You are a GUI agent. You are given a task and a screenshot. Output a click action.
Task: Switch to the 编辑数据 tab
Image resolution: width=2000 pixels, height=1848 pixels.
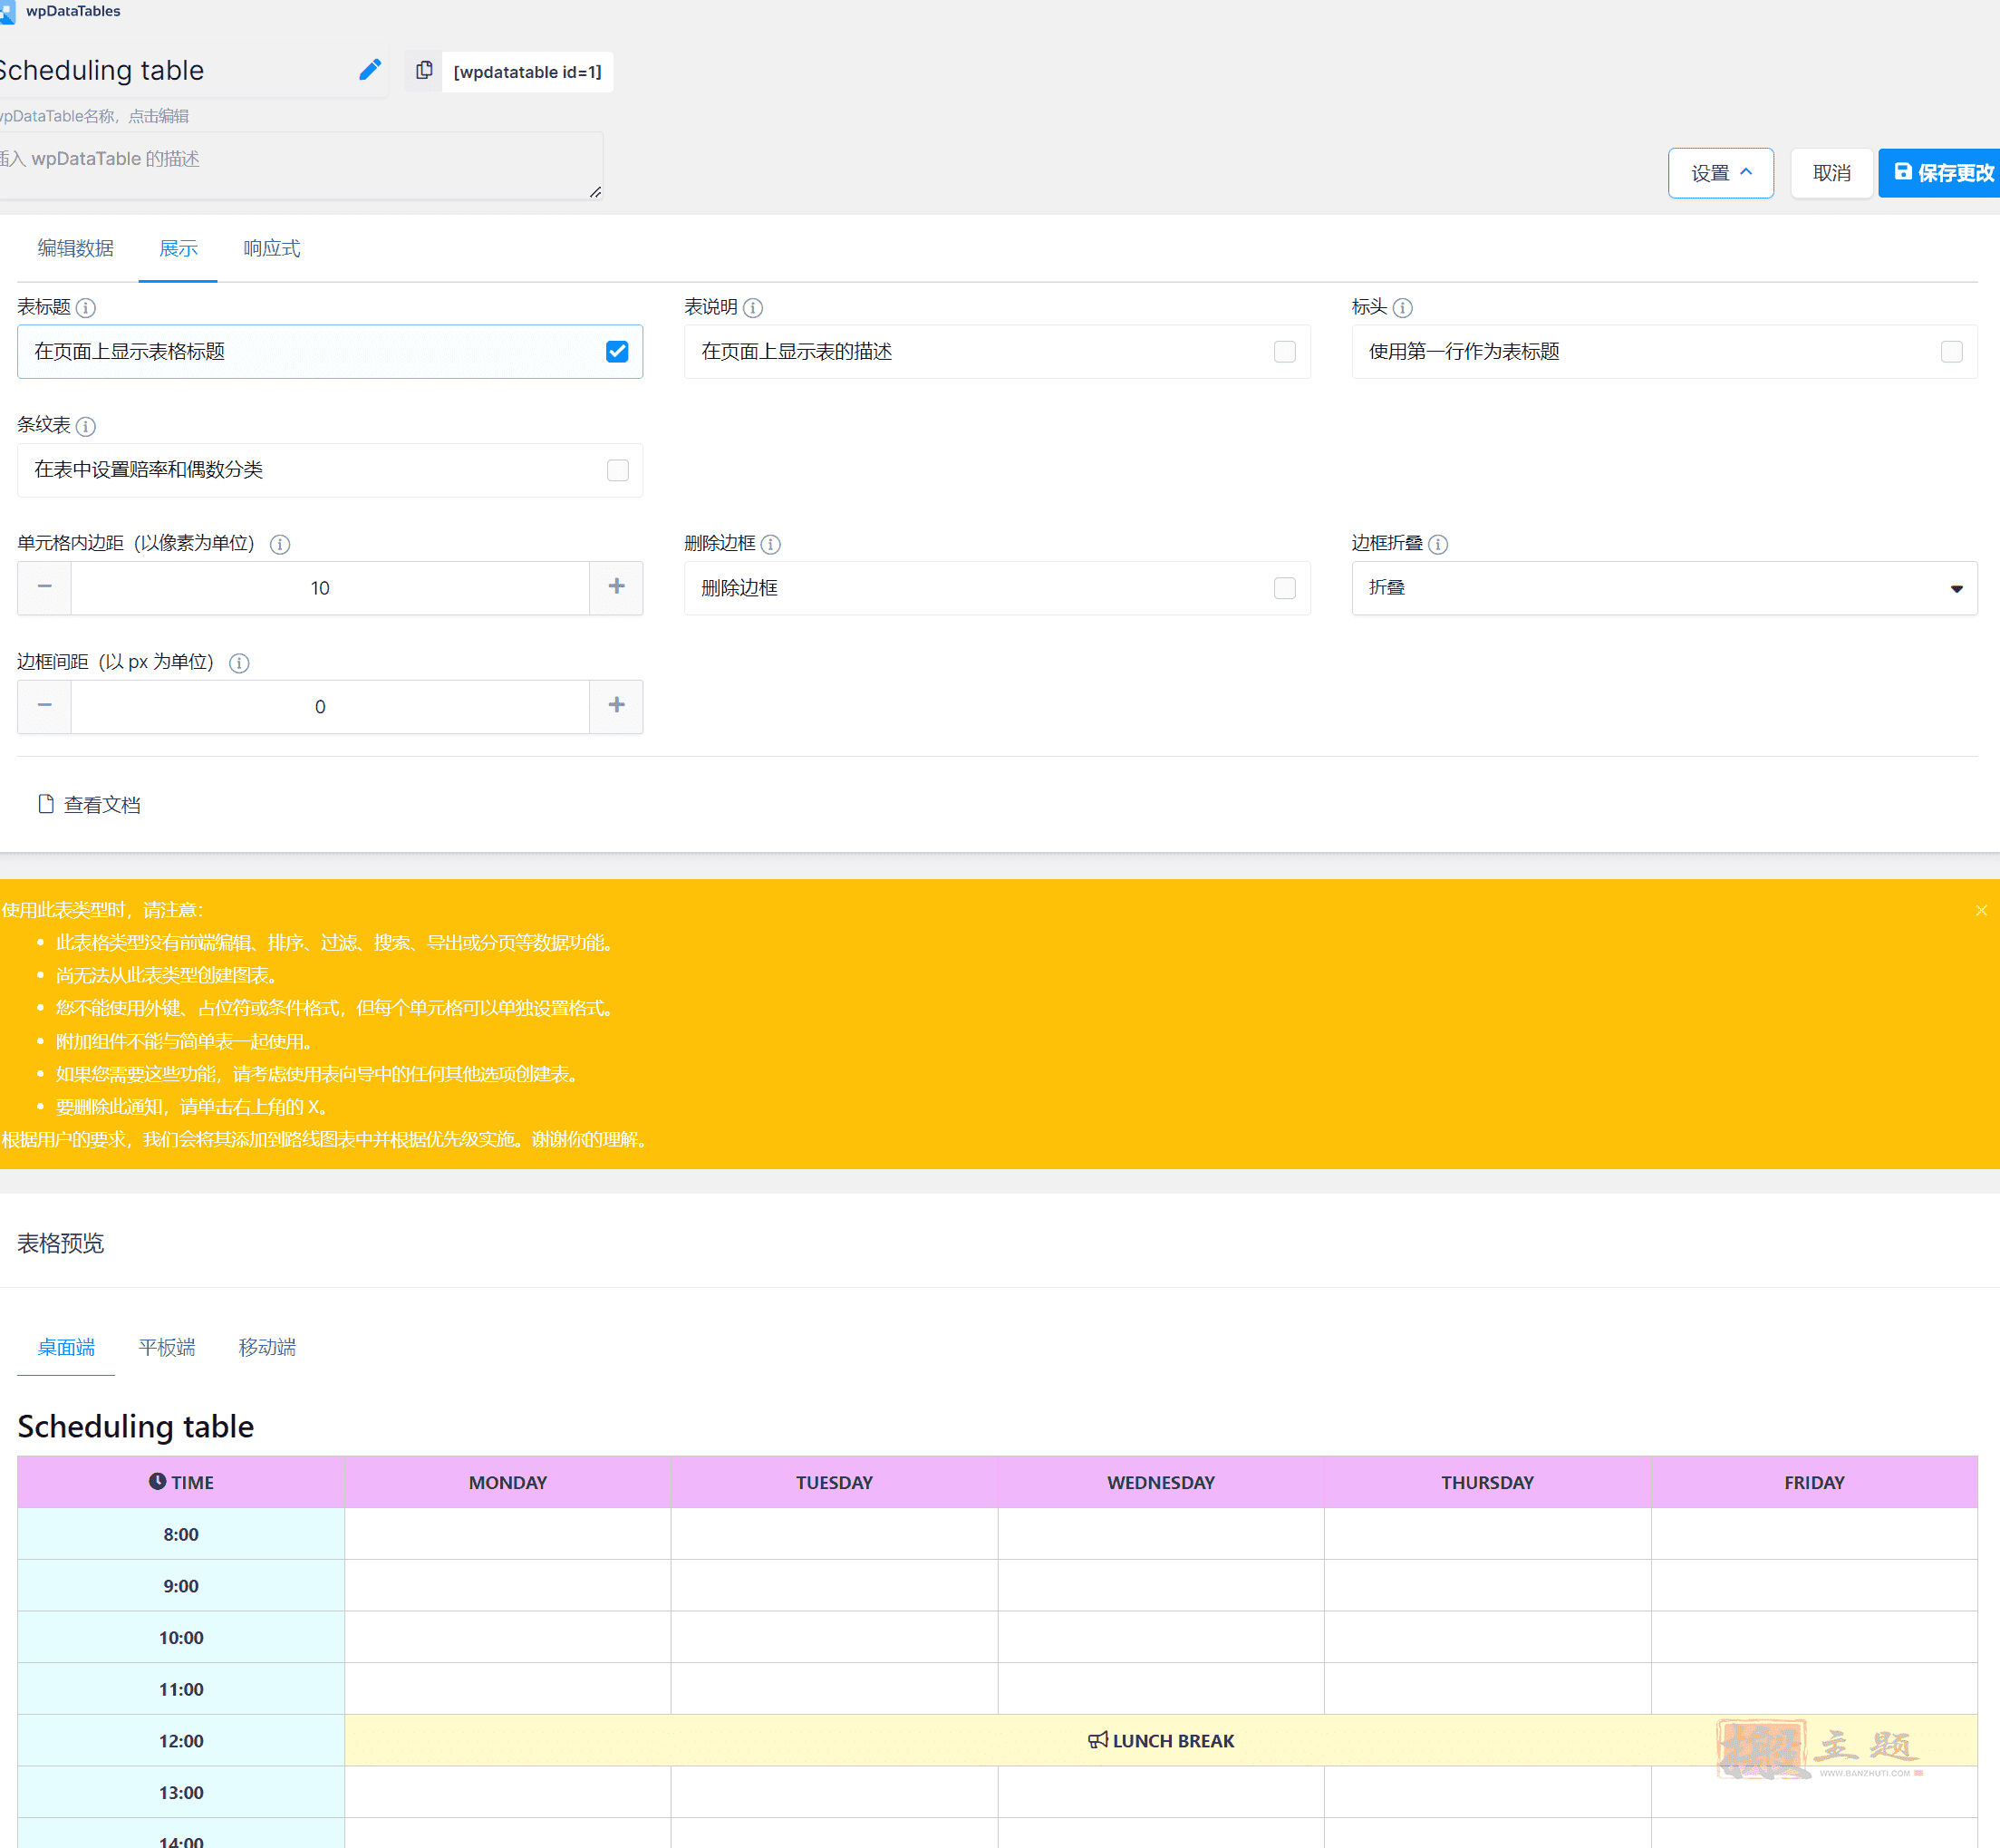click(76, 249)
